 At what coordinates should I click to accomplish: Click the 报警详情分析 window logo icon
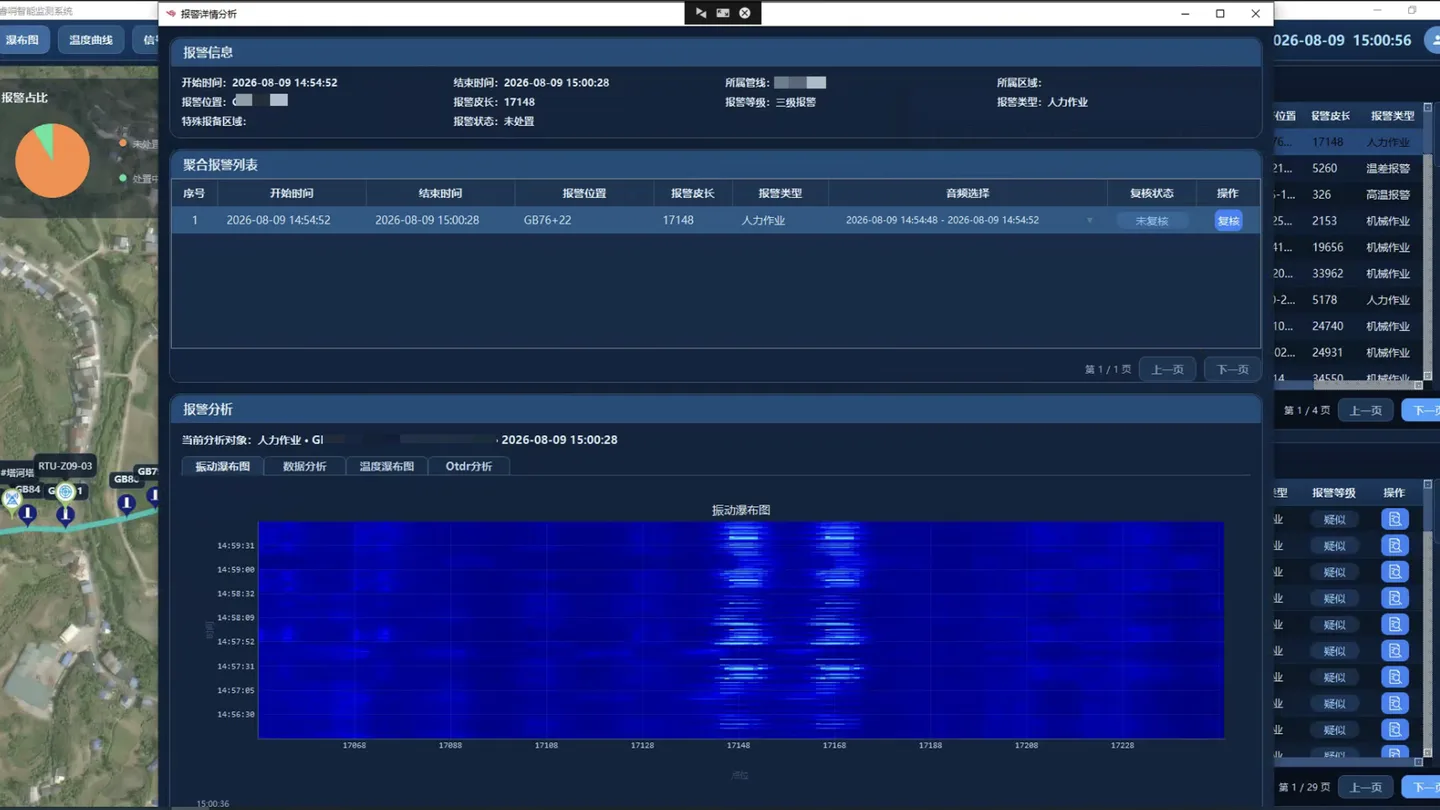[x=172, y=14]
